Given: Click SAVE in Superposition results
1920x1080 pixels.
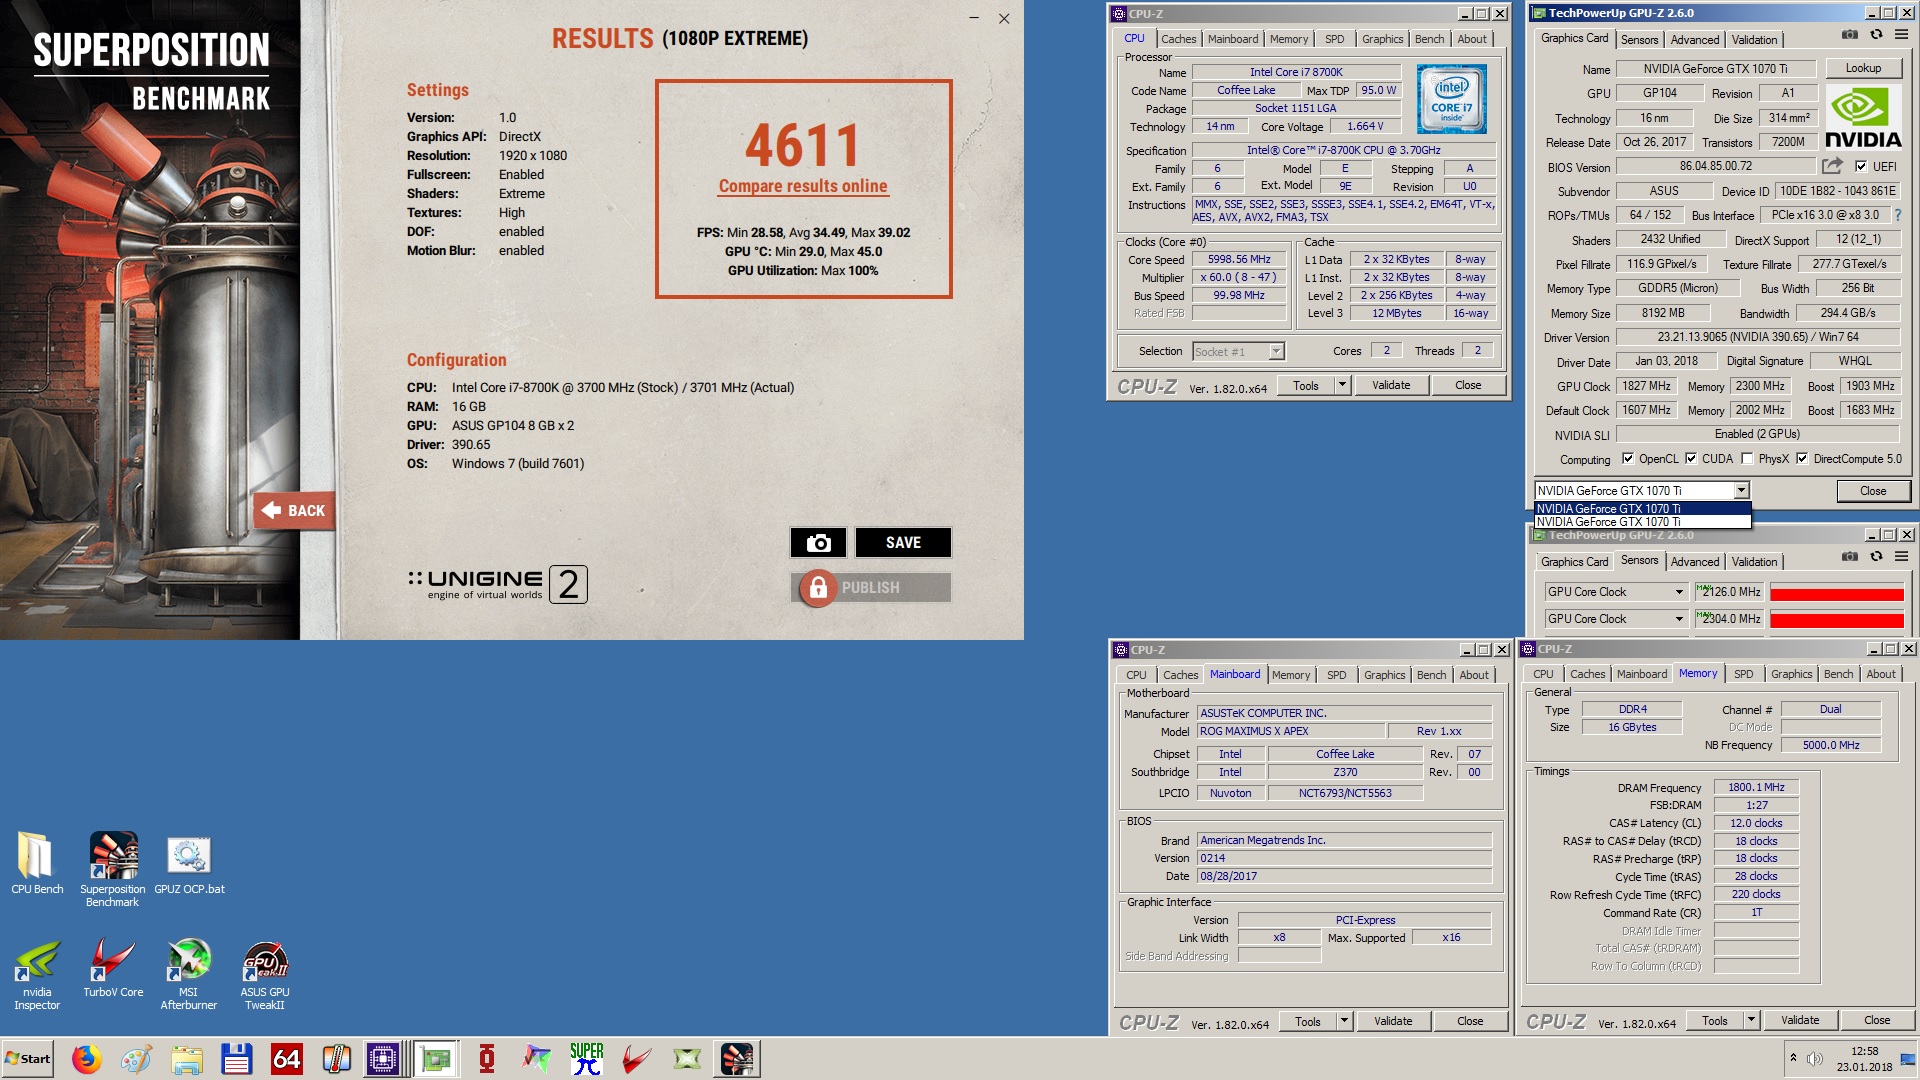Looking at the screenshot, I should pos(903,543).
